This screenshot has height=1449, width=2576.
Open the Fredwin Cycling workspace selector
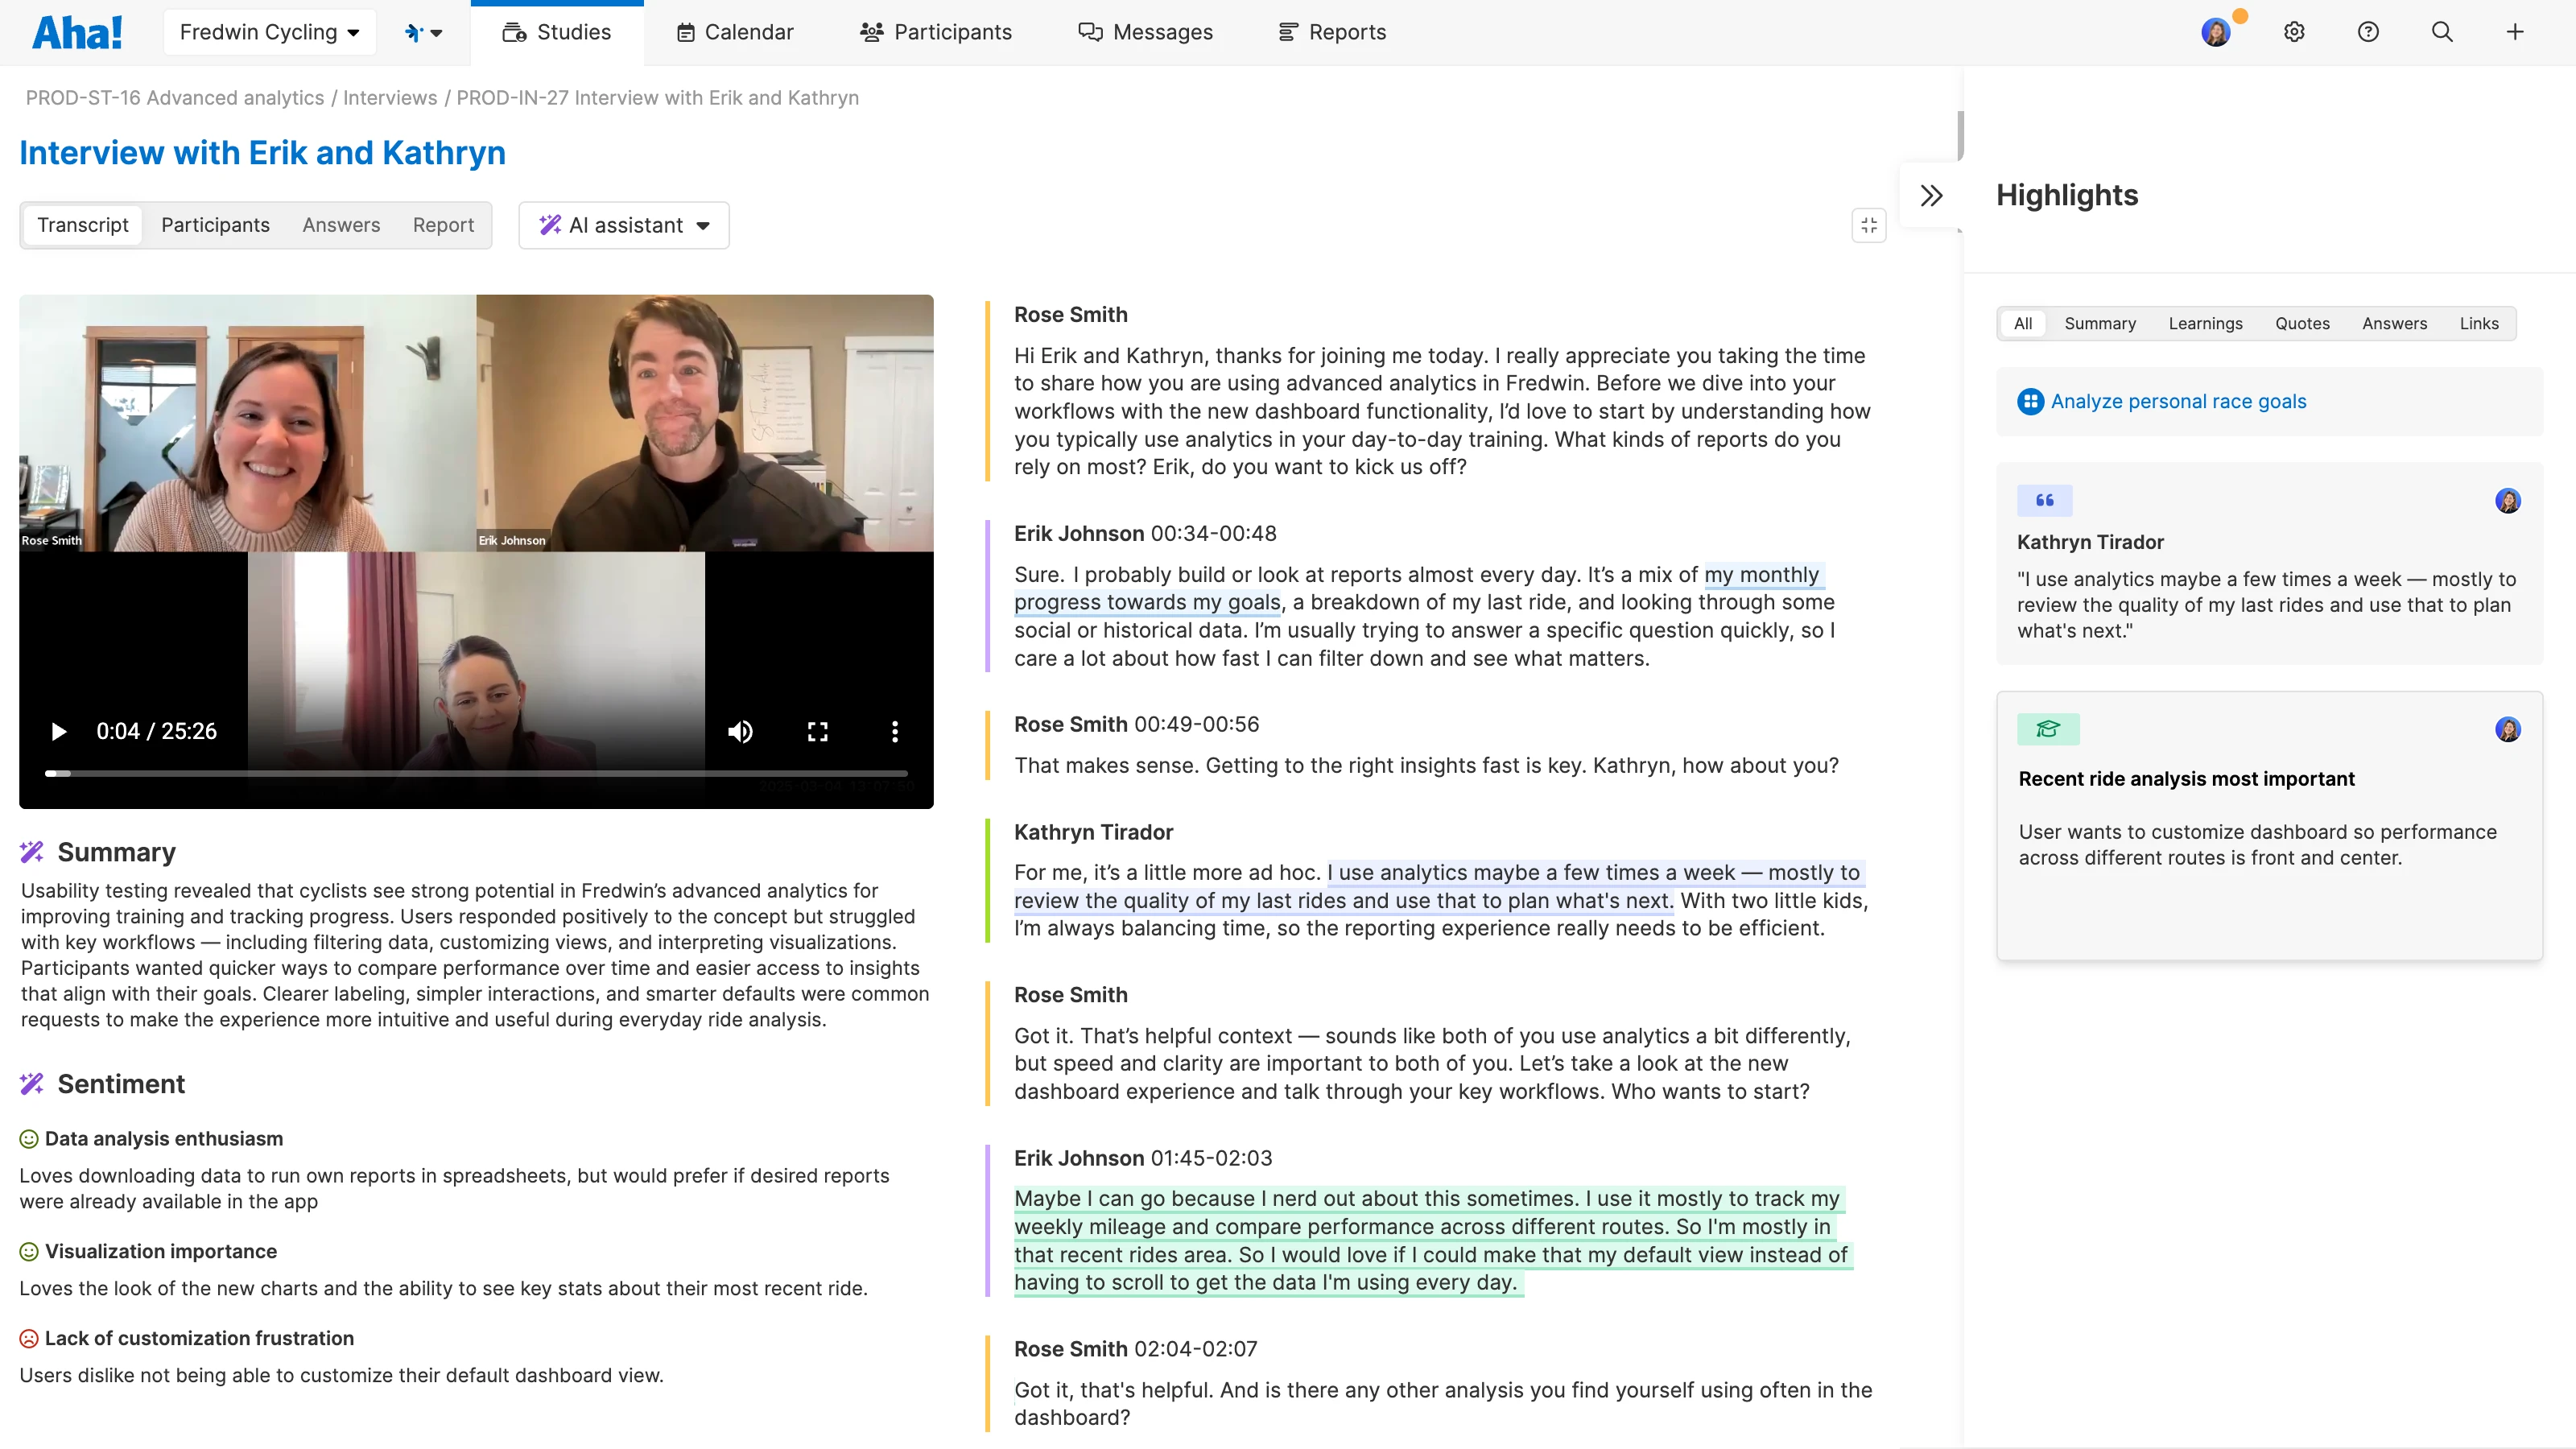[x=269, y=31]
